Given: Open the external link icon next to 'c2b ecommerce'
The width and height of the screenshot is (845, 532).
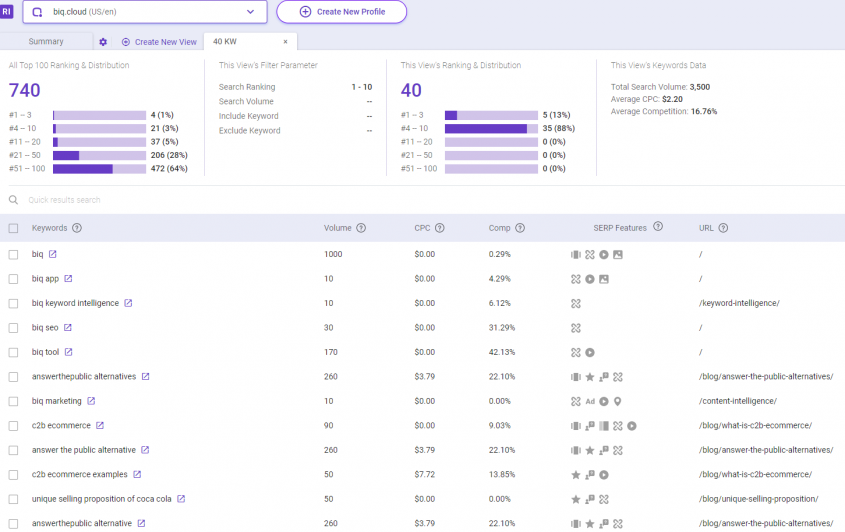Looking at the screenshot, I should 100,425.
